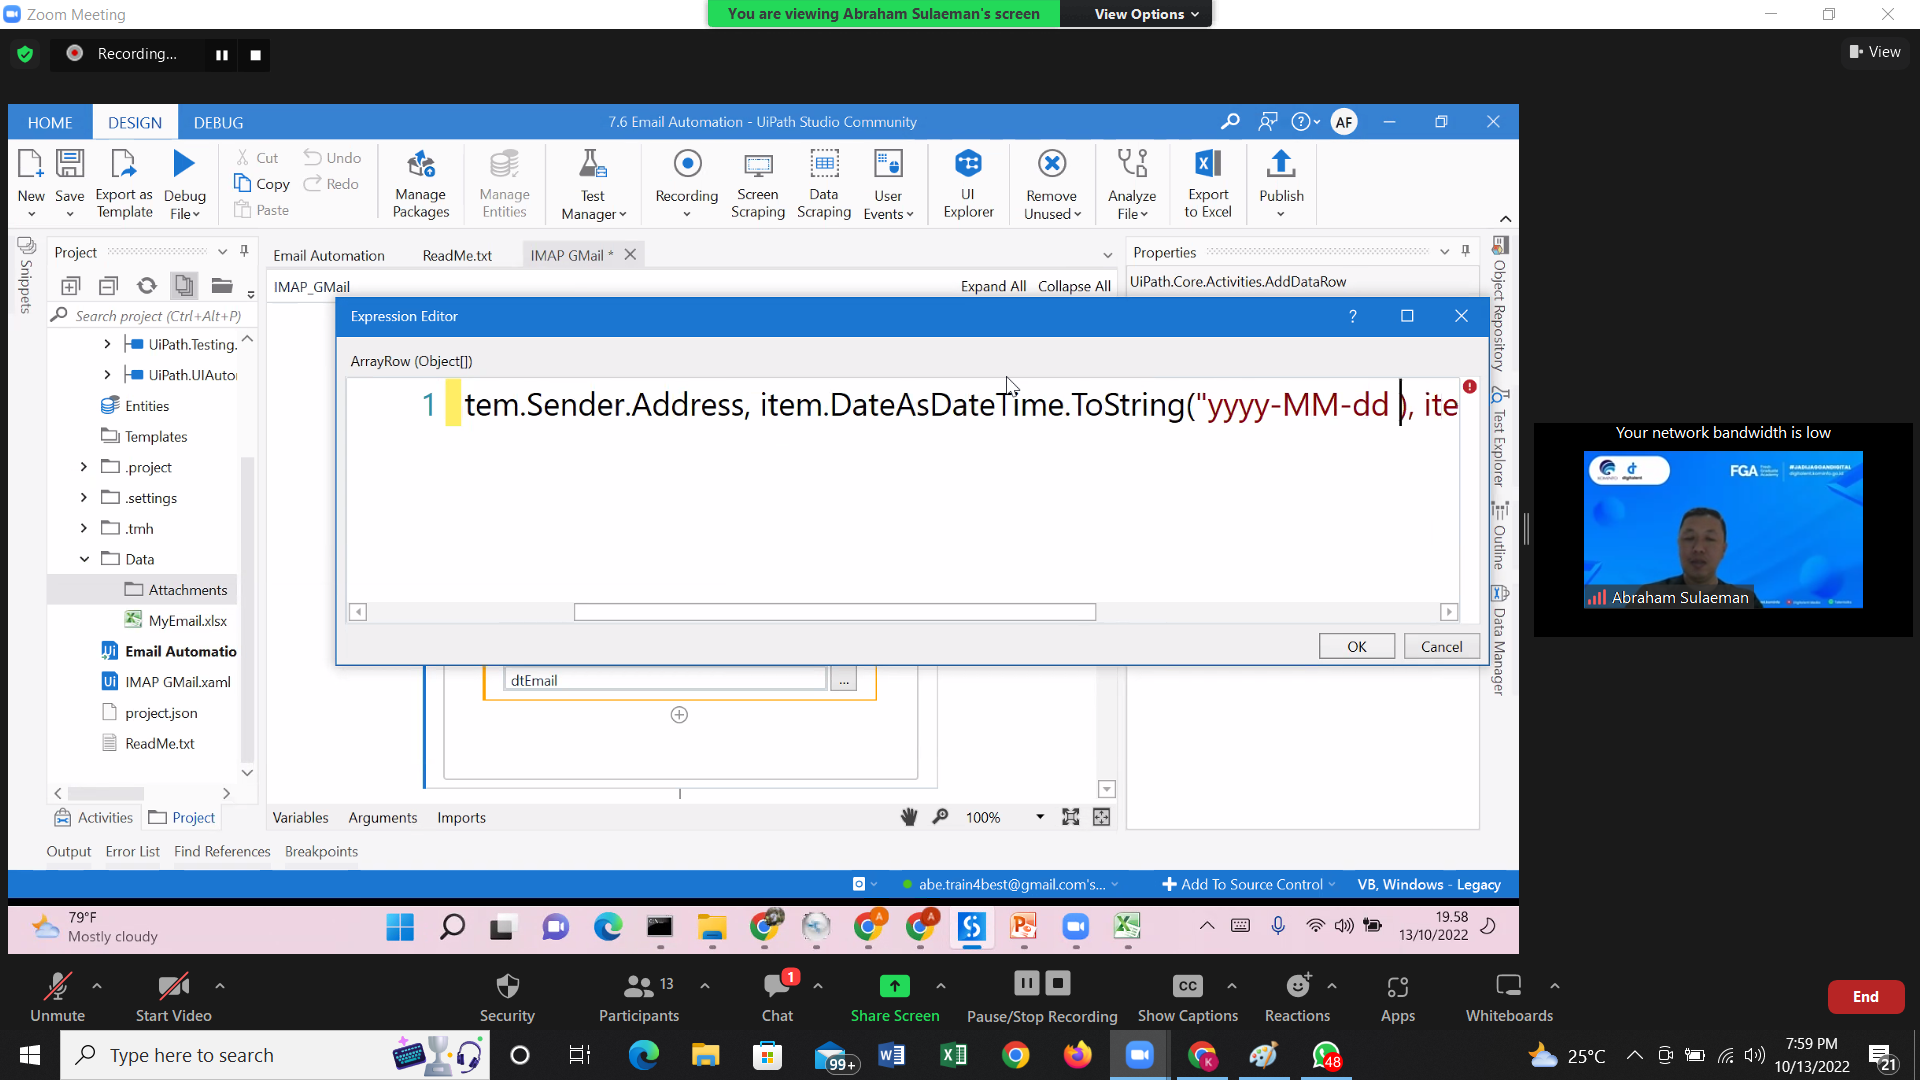Image resolution: width=1920 pixels, height=1080 pixels.
Task: Open the ReadMe.txt document tab
Action: [457, 255]
